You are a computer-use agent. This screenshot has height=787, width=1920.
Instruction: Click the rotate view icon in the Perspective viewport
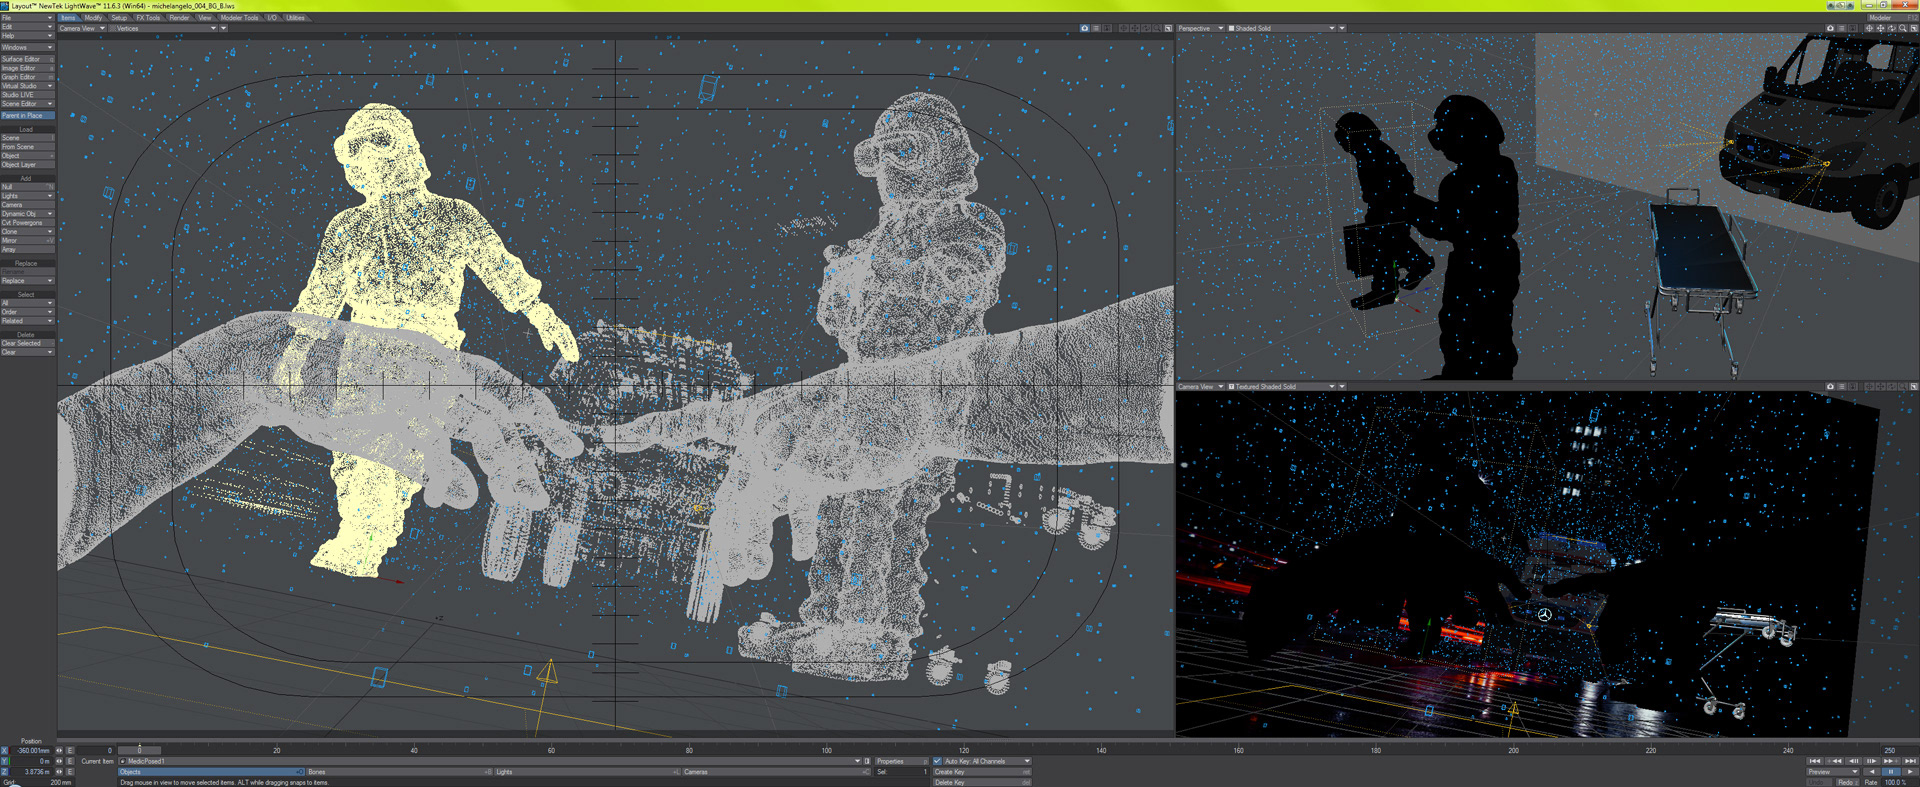pyautogui.click(x=1892, y=28)
